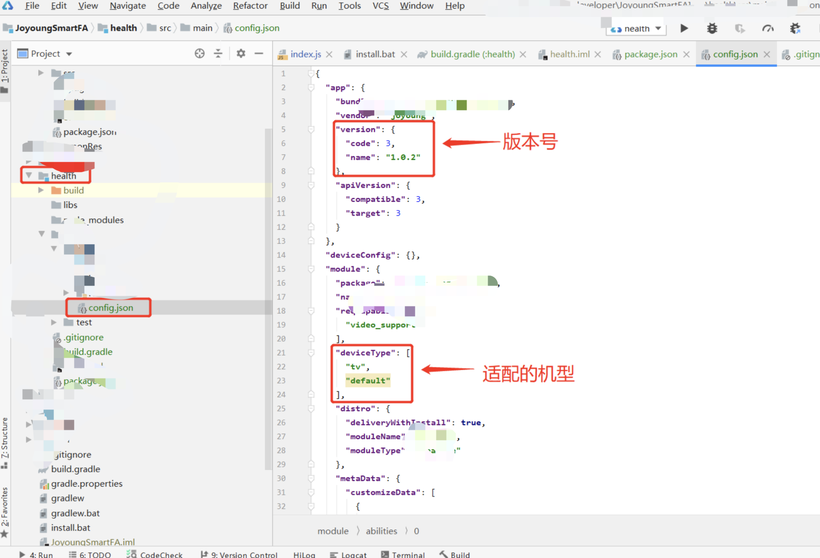Select gradlew.bat in the project tree
Viewport: 820px width, 558px height.
tap(75, 513)
